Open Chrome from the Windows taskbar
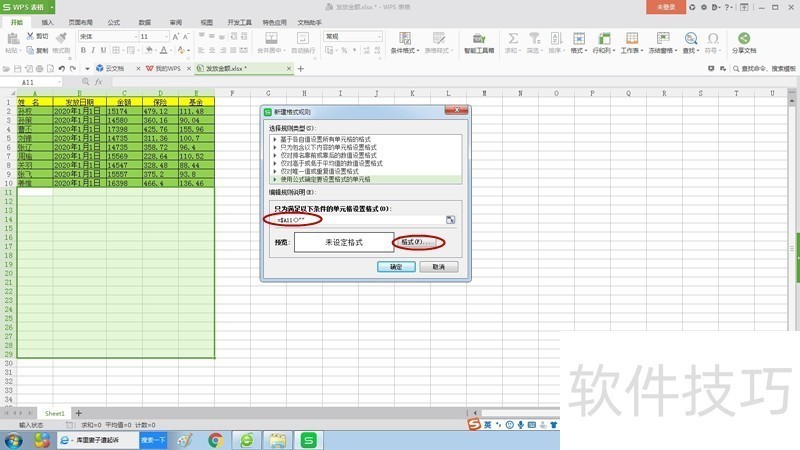 pos(215,440)
